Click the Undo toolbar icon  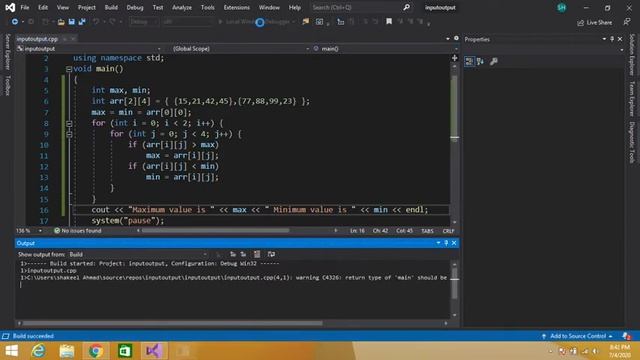coord(96,22)
